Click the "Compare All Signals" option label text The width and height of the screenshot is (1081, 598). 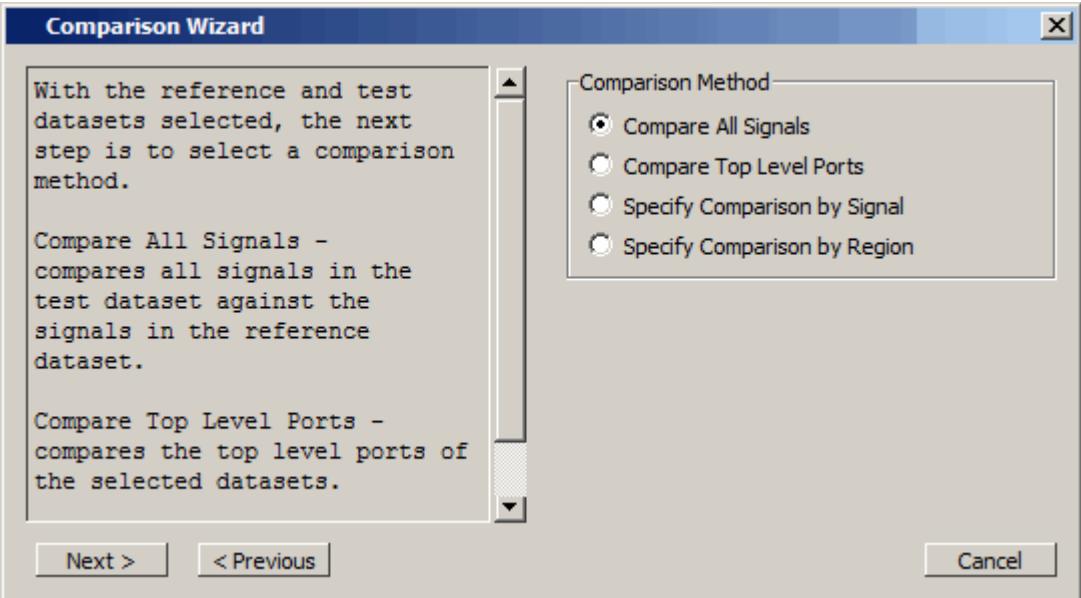click(716, 126)
